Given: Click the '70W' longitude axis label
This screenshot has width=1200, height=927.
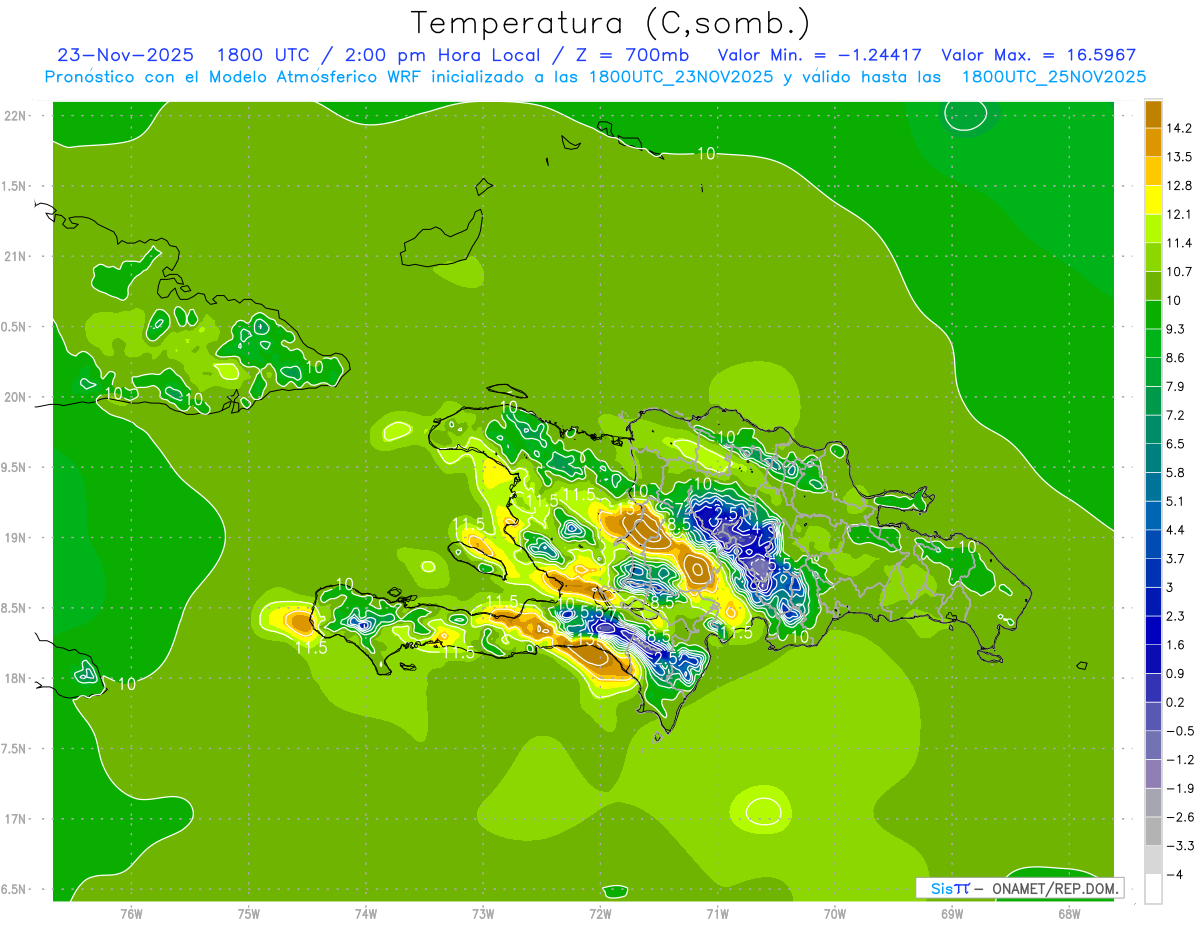Looking at the screenshot, I should coord(835,913).
